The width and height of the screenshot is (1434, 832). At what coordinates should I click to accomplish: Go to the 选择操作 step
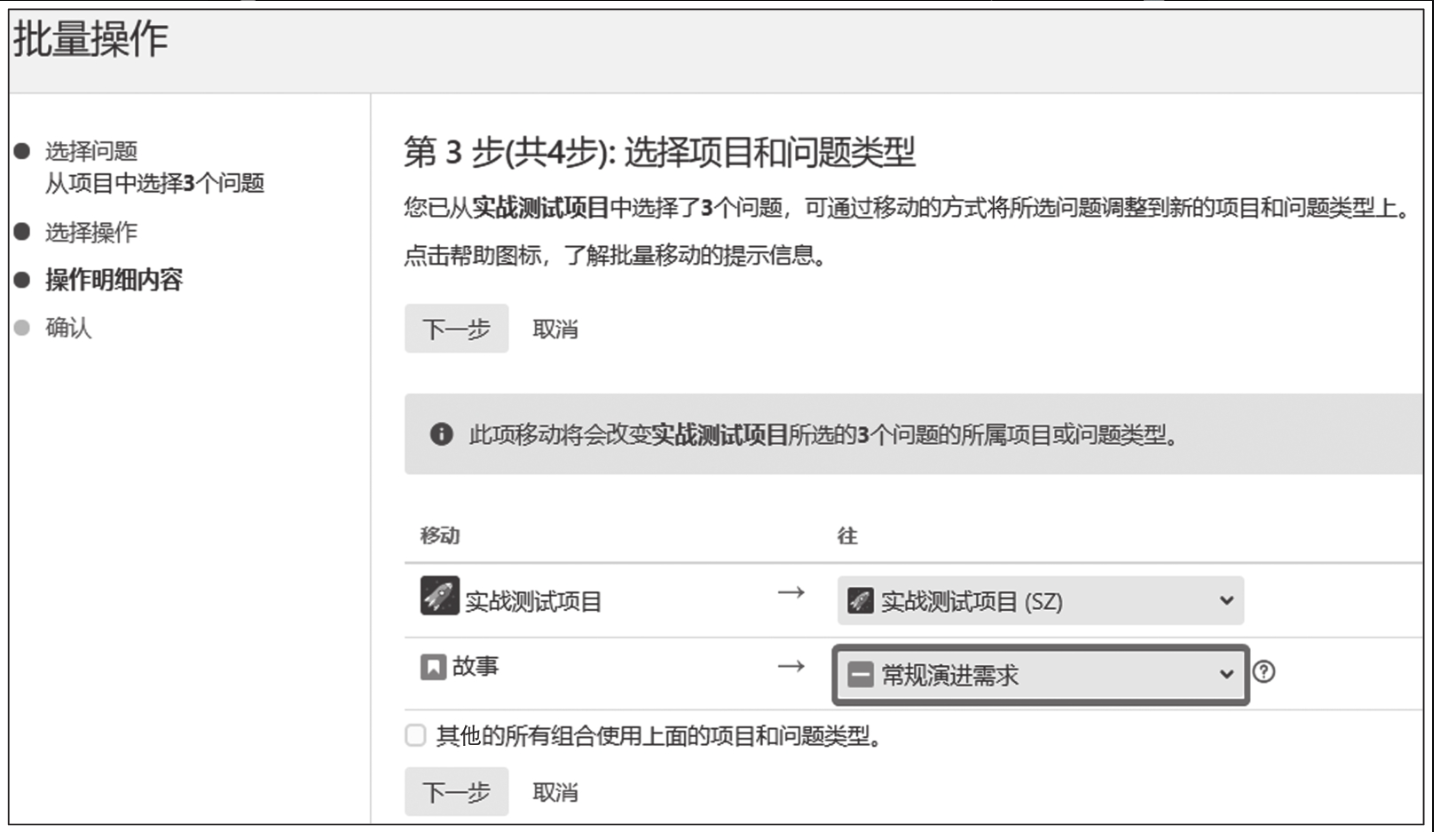[91, 233]
